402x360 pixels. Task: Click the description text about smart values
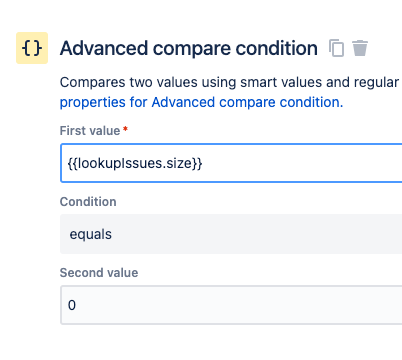point(229,82)
